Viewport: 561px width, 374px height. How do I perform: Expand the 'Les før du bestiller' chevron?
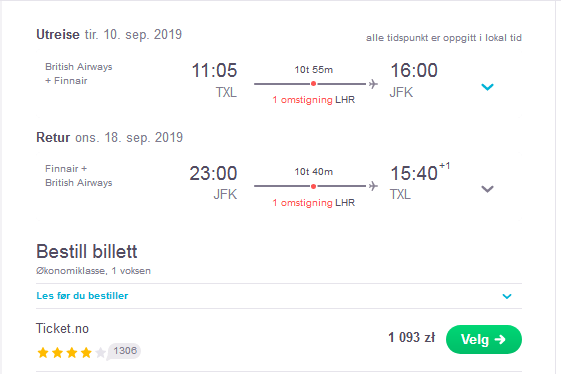507,296
